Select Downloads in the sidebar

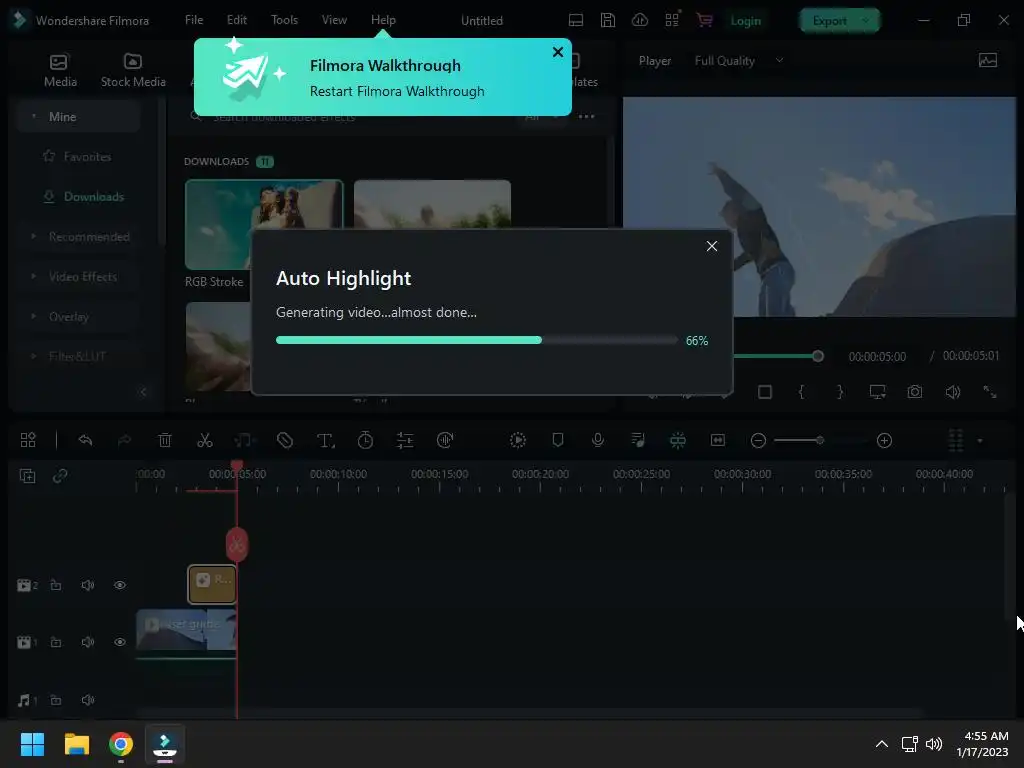pyautogui.click(x=84, y=197)
